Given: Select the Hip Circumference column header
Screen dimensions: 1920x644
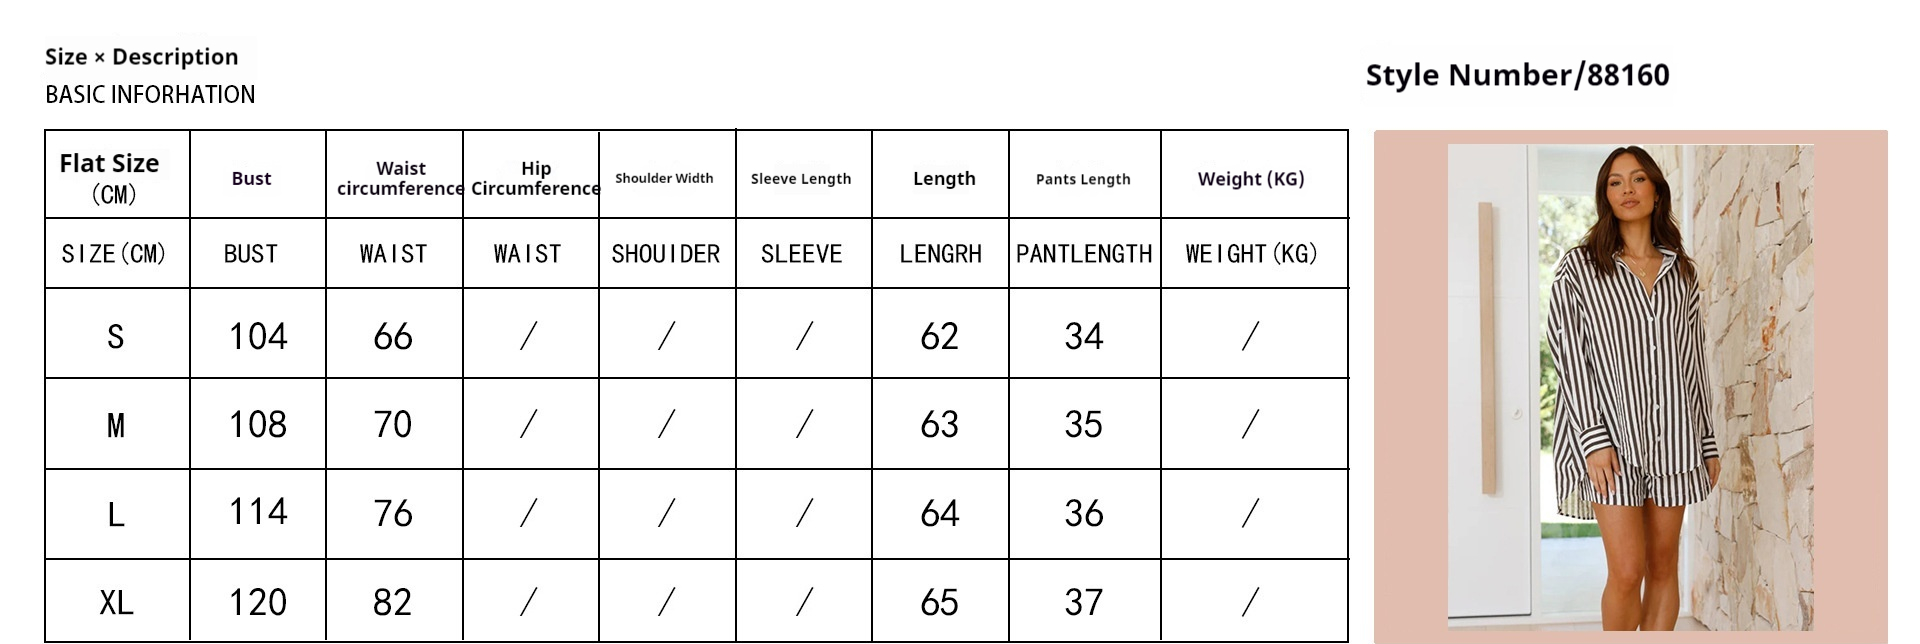Looking at the screenshot, I should [535, 179].
